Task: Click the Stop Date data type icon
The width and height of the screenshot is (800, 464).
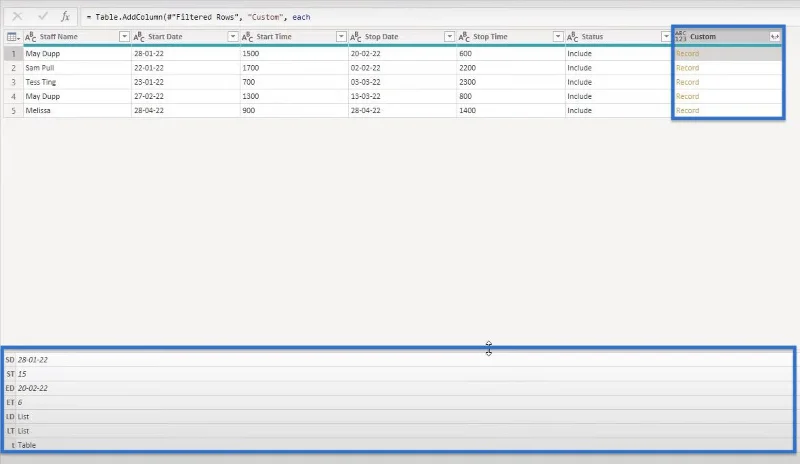Action: tap(356, 37)
